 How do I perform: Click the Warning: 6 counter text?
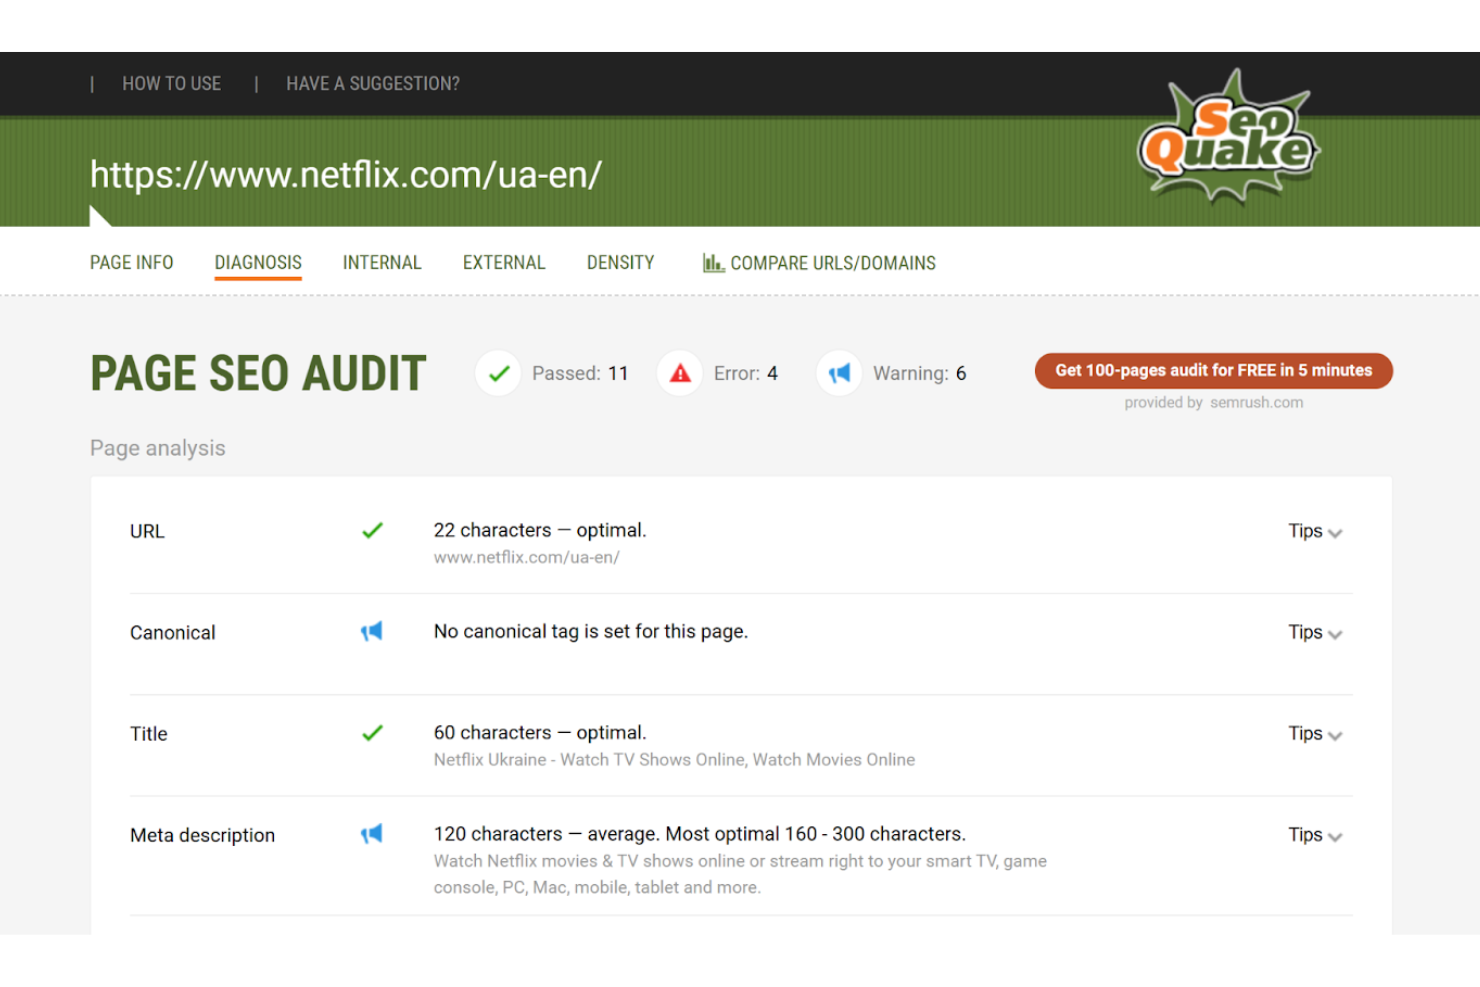point(920,373)
